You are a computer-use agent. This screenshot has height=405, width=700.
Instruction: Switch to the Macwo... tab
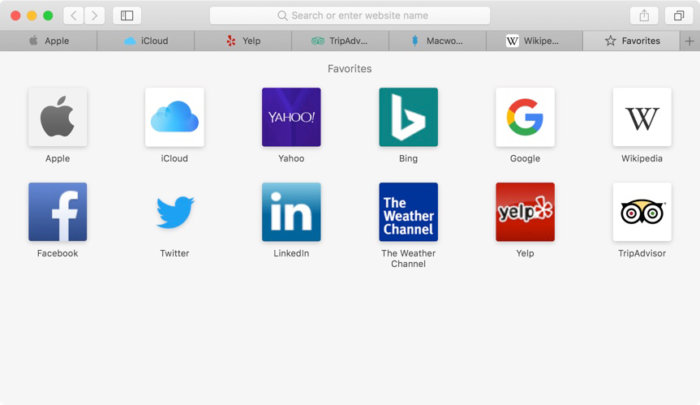pos(438,41)
